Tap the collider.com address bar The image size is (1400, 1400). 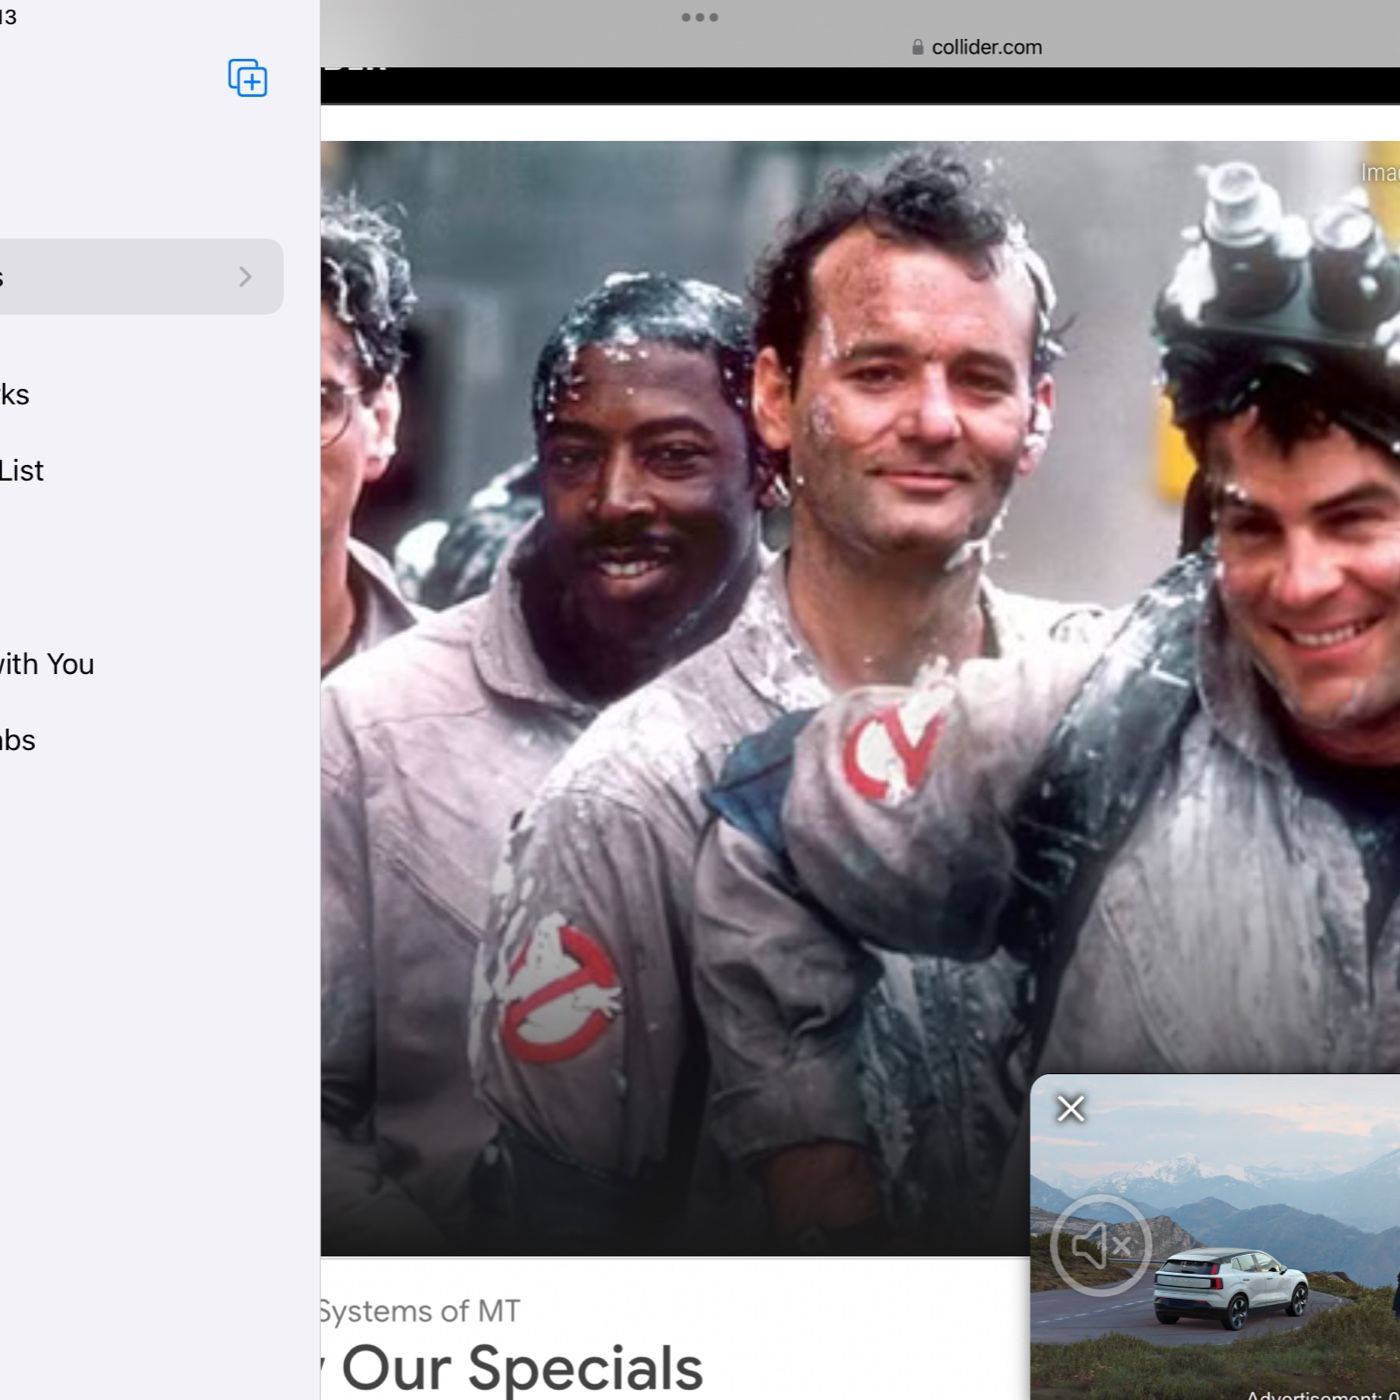click(x=976, y=47)
